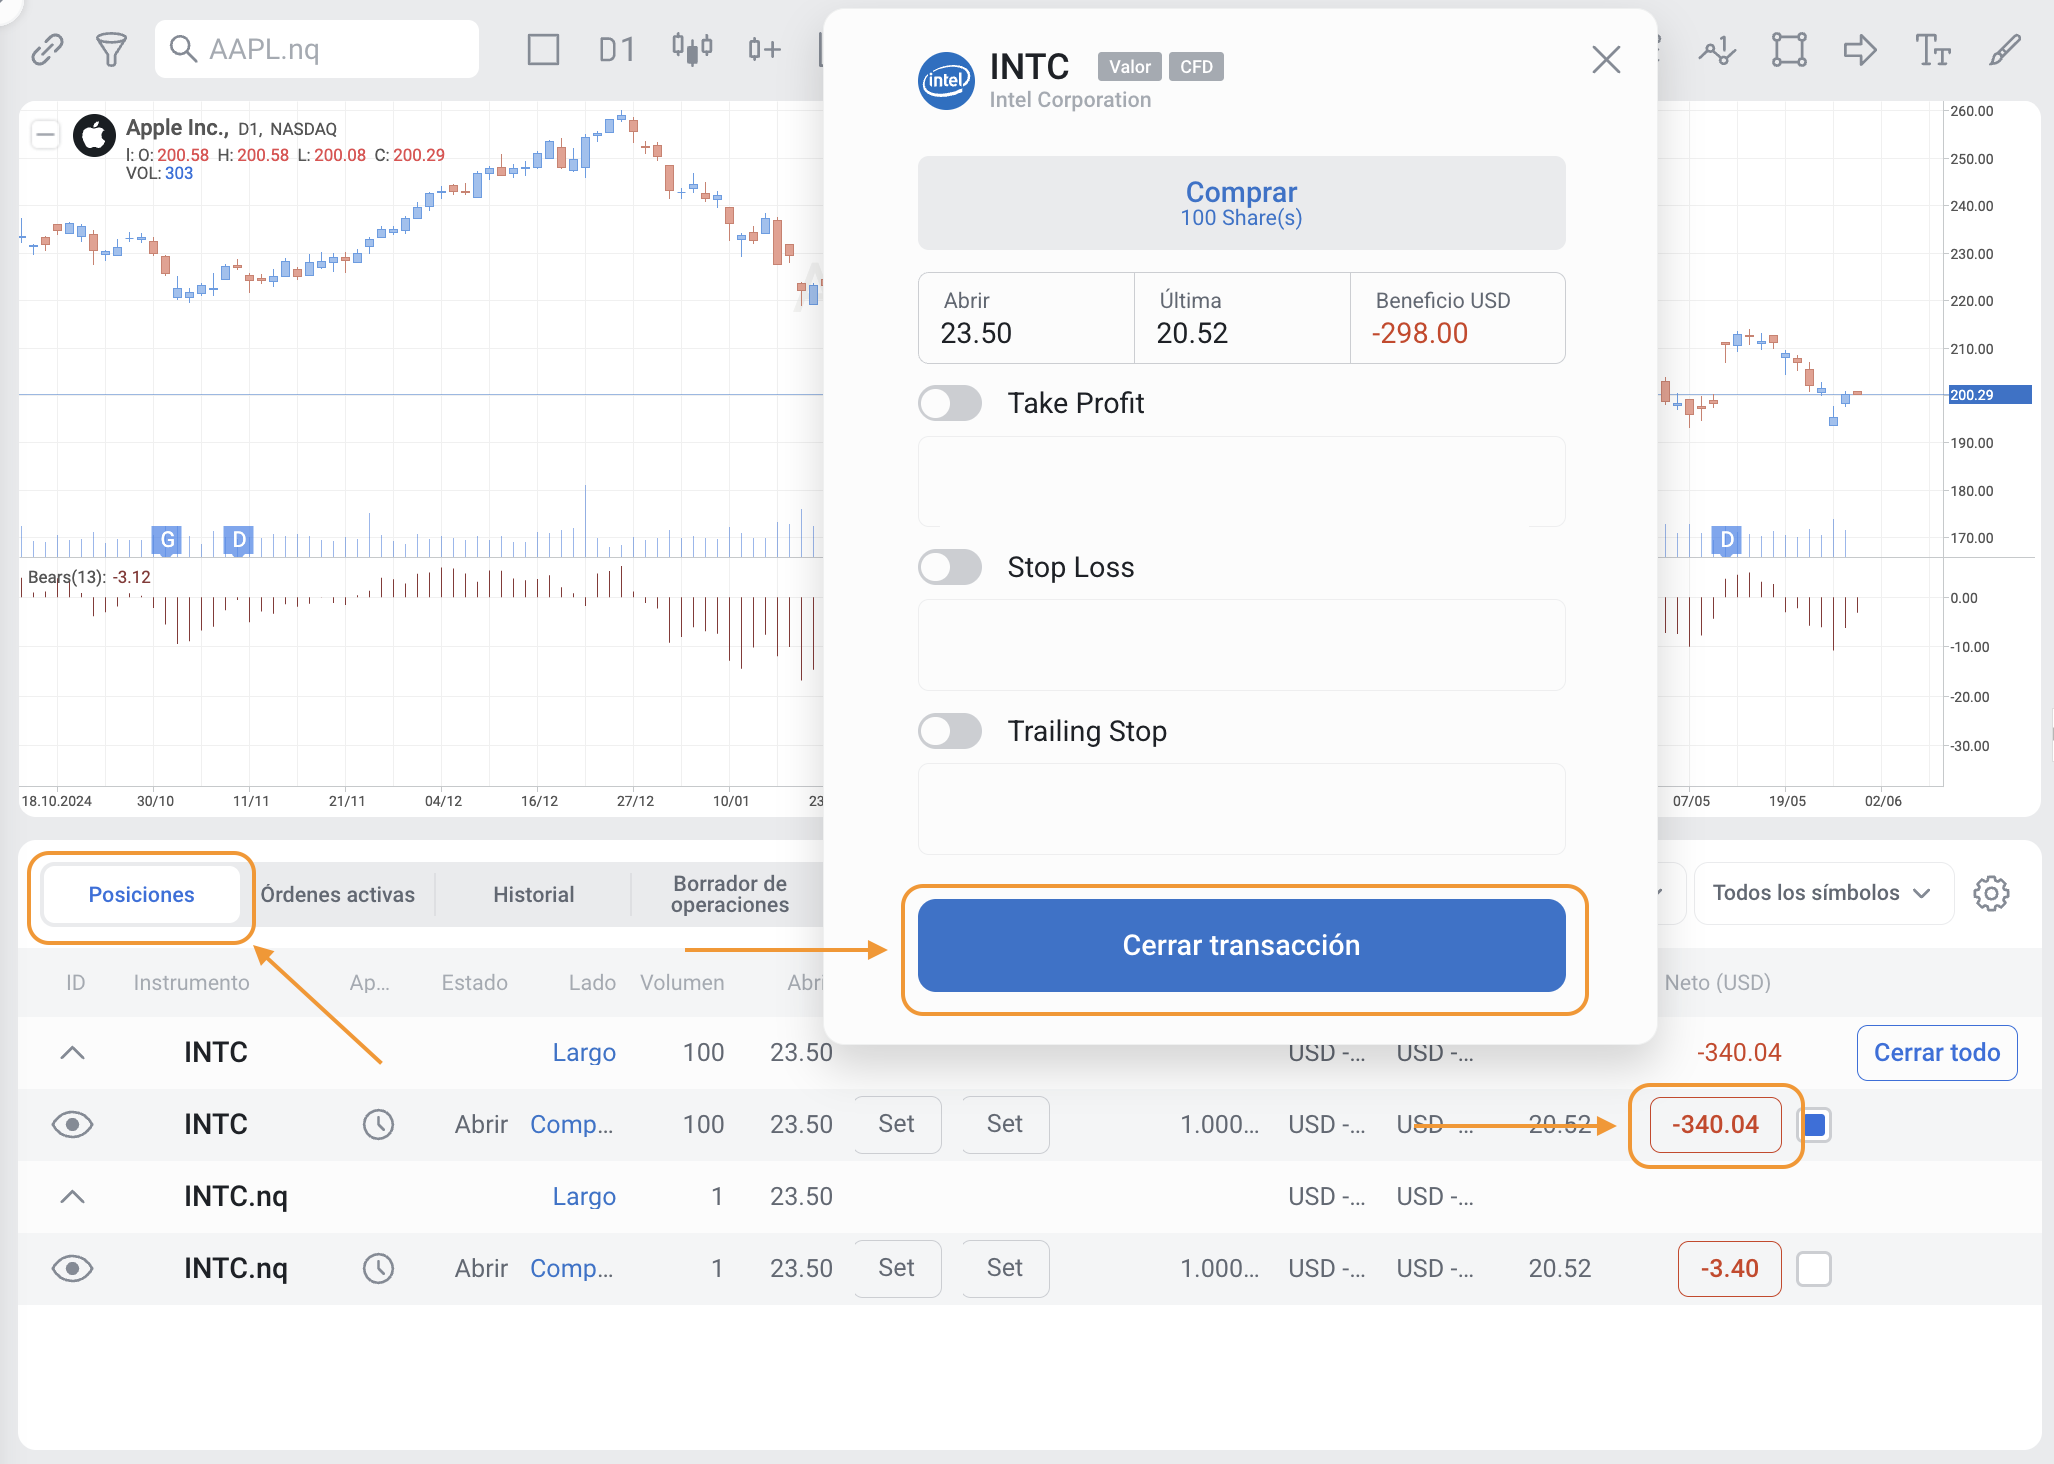2054x1464 pixels.
Task: Collapse the INTC.nq group chevron
Action: 72,1196
